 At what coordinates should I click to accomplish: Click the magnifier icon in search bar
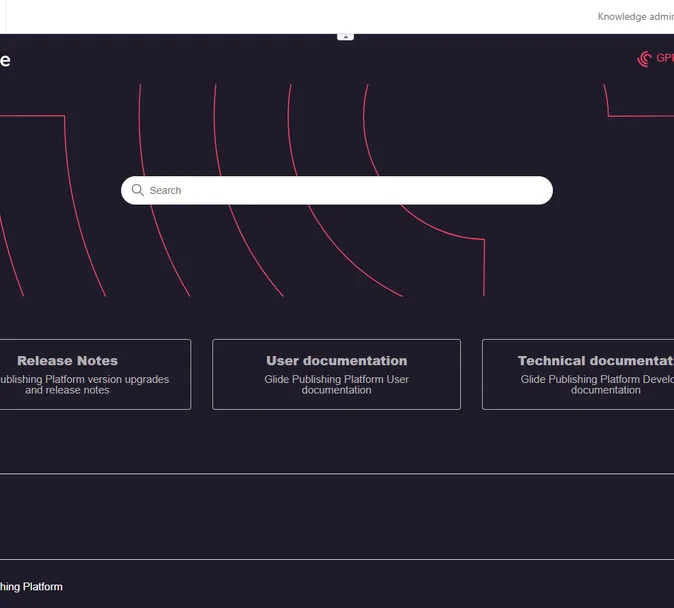pyautogui.click(x=138, y=190)
